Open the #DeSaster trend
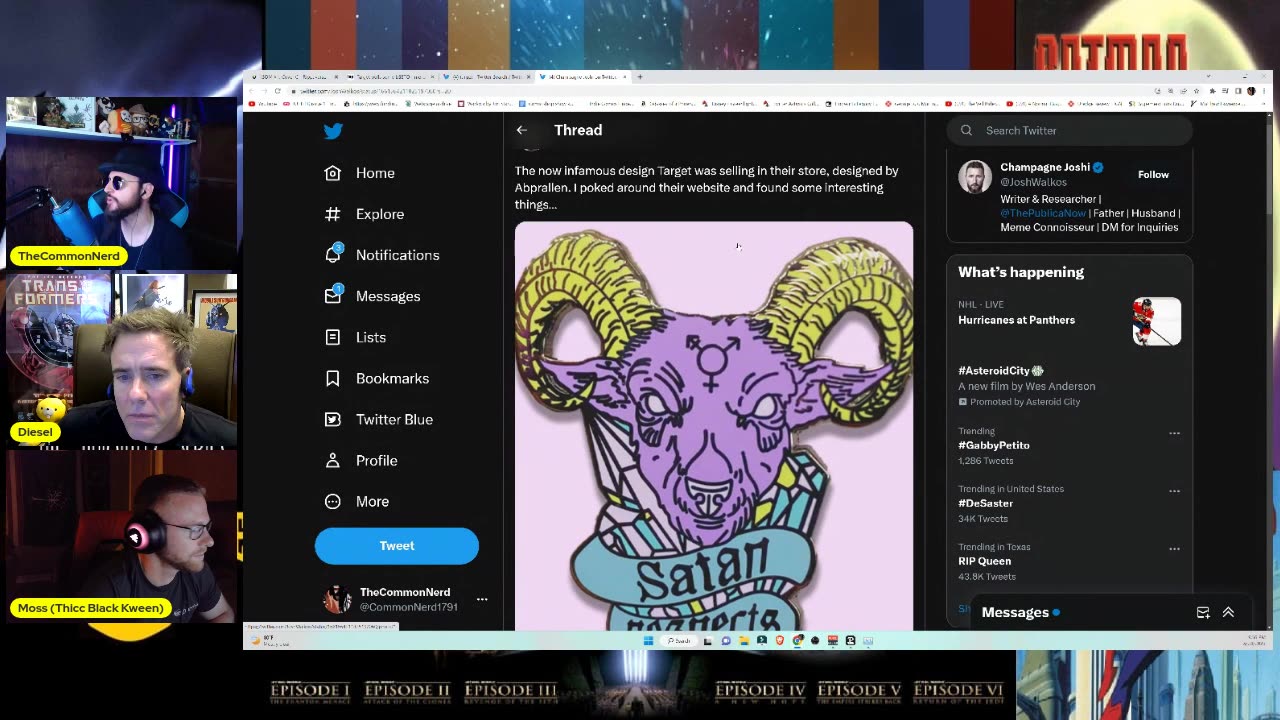Screen dimensions: 1280x720 pyautogui.click(x=986, y=503)
